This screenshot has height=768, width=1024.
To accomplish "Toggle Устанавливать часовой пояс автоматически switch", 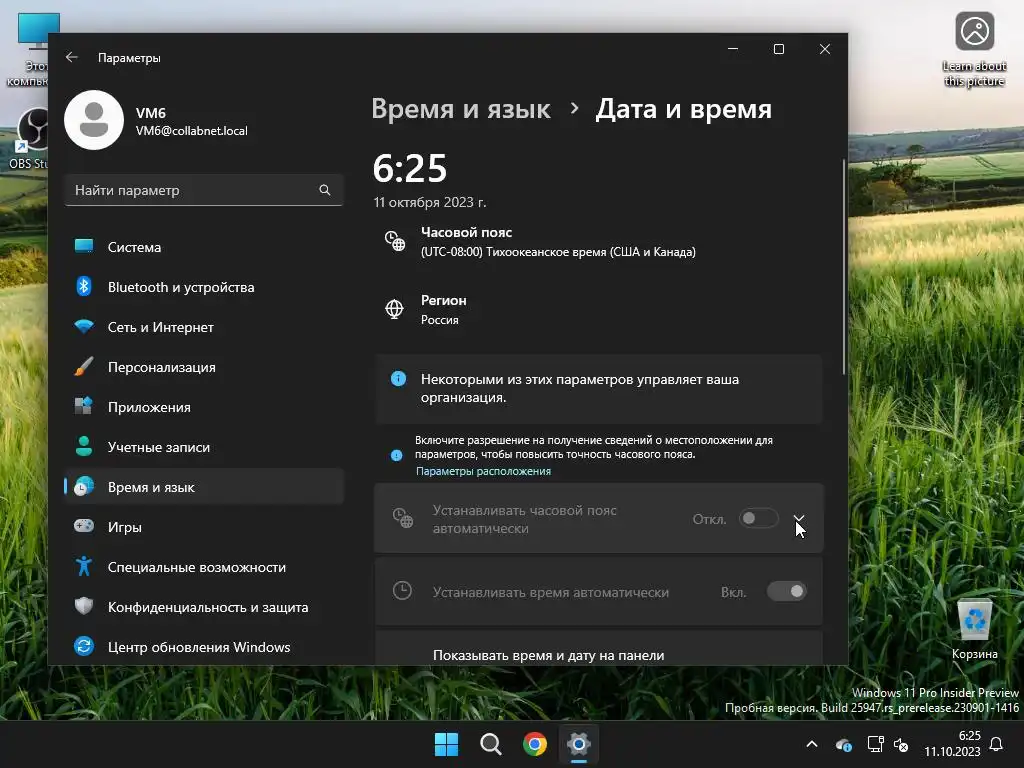I will [x=759, y=519].
